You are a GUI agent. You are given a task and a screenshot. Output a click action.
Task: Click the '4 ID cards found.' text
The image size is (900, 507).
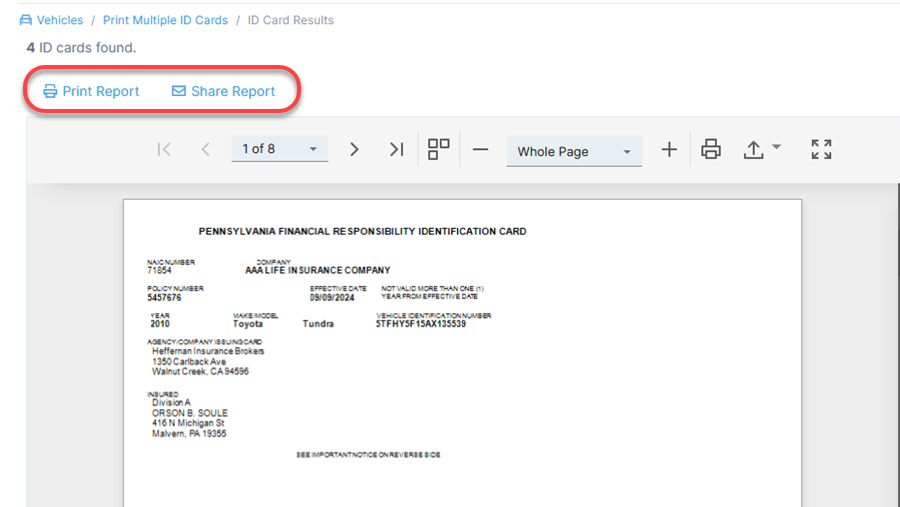click(81, 48)
